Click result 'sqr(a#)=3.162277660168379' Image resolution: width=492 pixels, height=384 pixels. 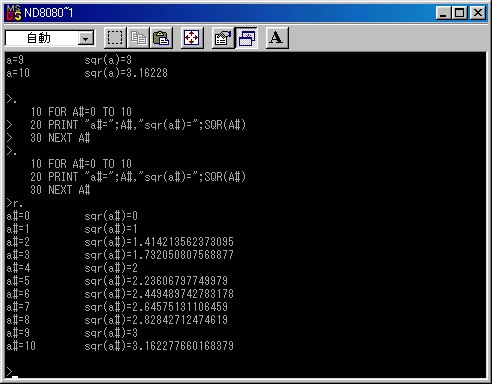[159, 346]
